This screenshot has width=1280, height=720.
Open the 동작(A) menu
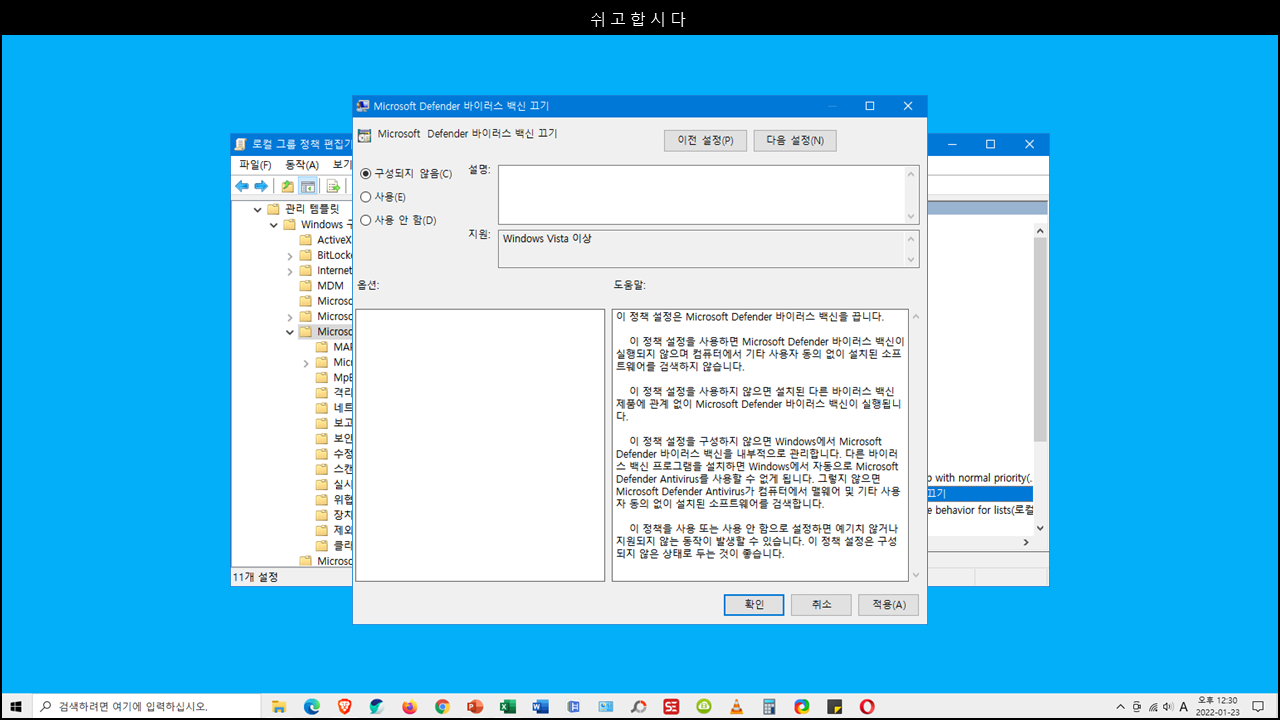(x=302, y=164)
